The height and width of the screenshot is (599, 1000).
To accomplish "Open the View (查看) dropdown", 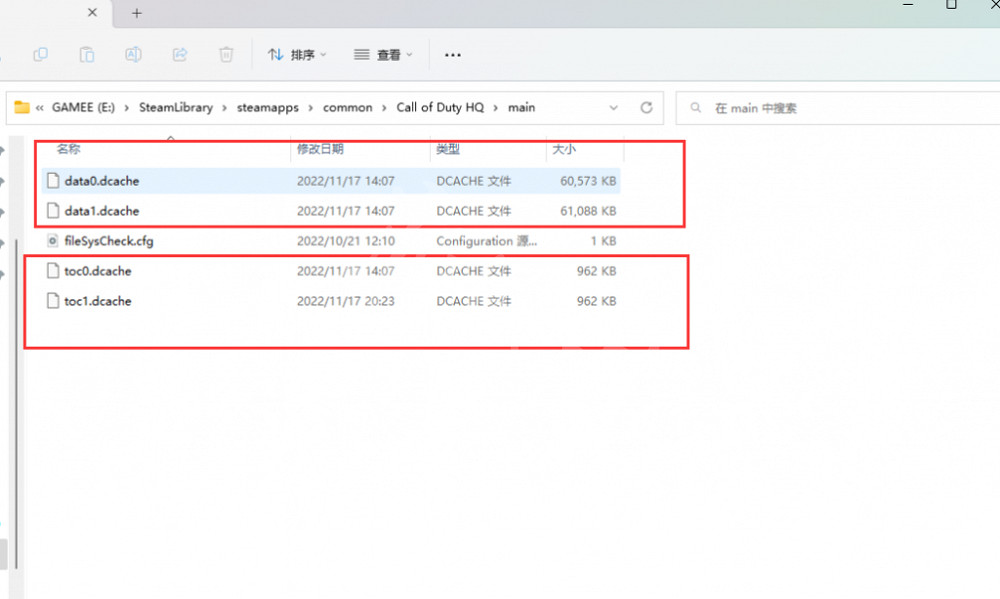I will [x=383, y=55].
